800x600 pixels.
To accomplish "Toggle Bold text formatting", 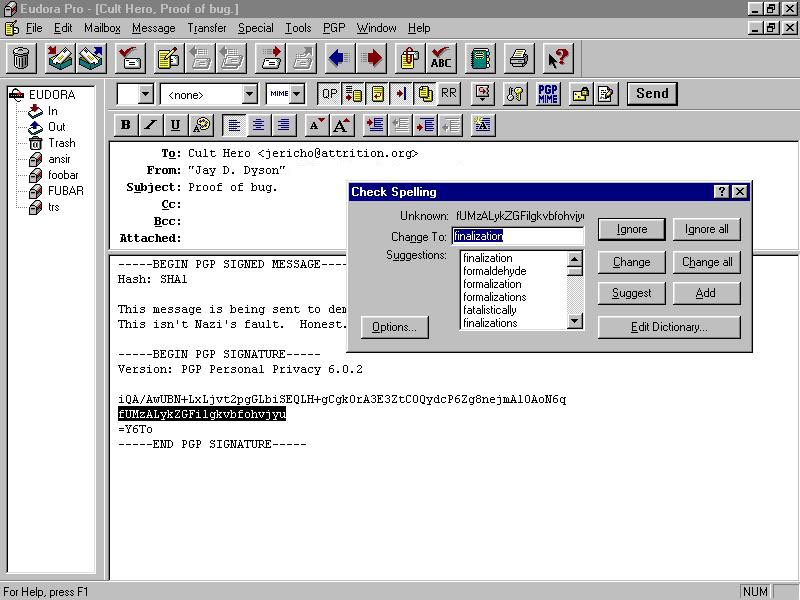I will [x=126, y=125].
